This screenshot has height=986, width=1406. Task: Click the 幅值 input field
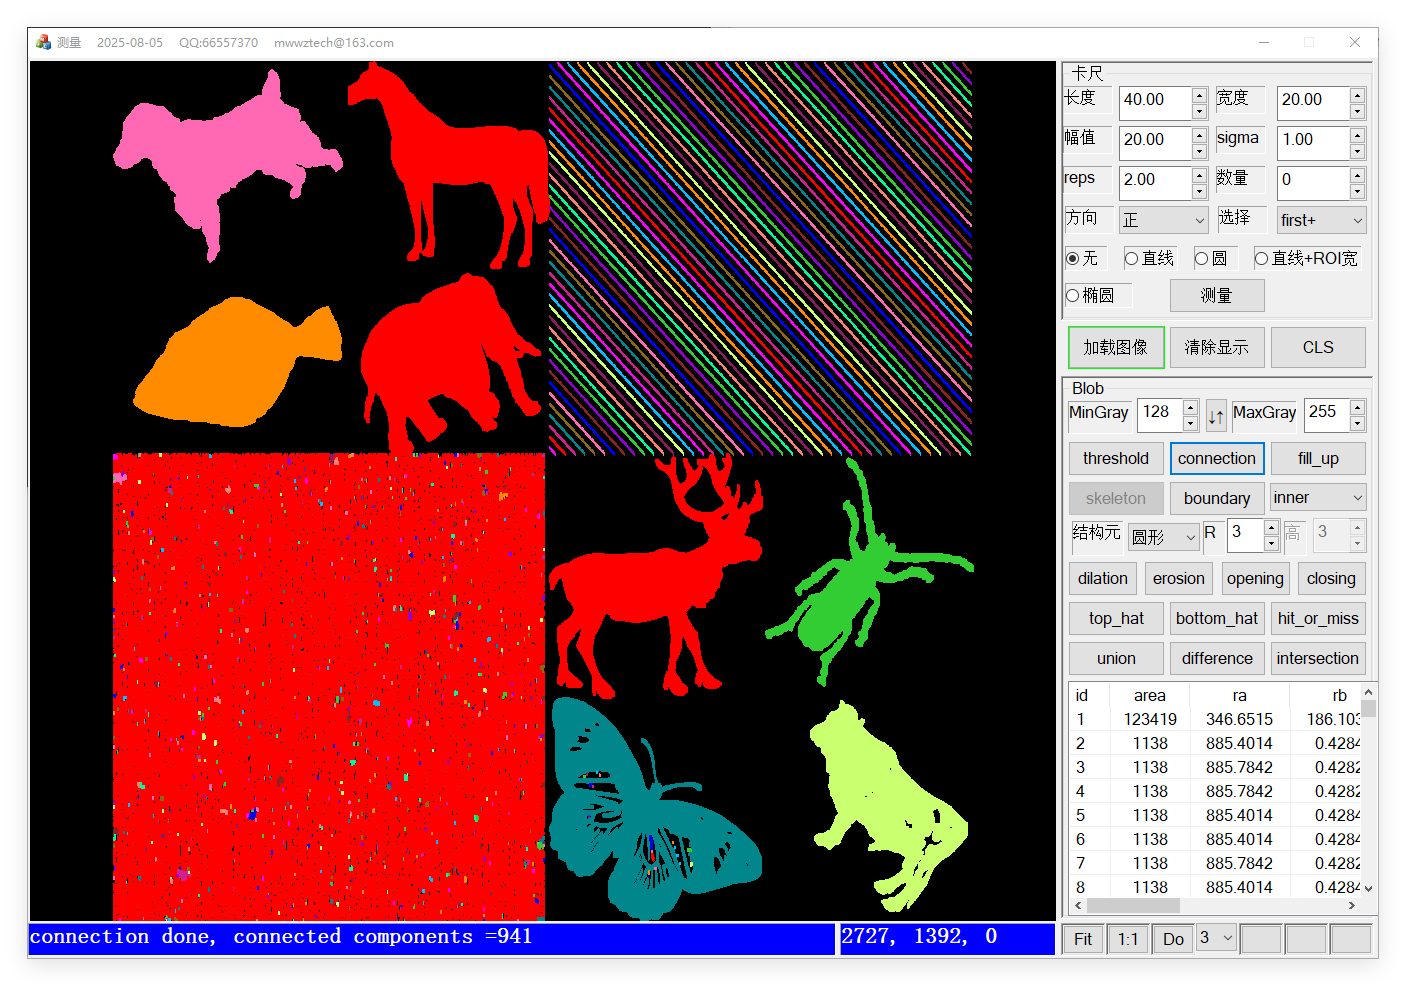click(1154, 140)
